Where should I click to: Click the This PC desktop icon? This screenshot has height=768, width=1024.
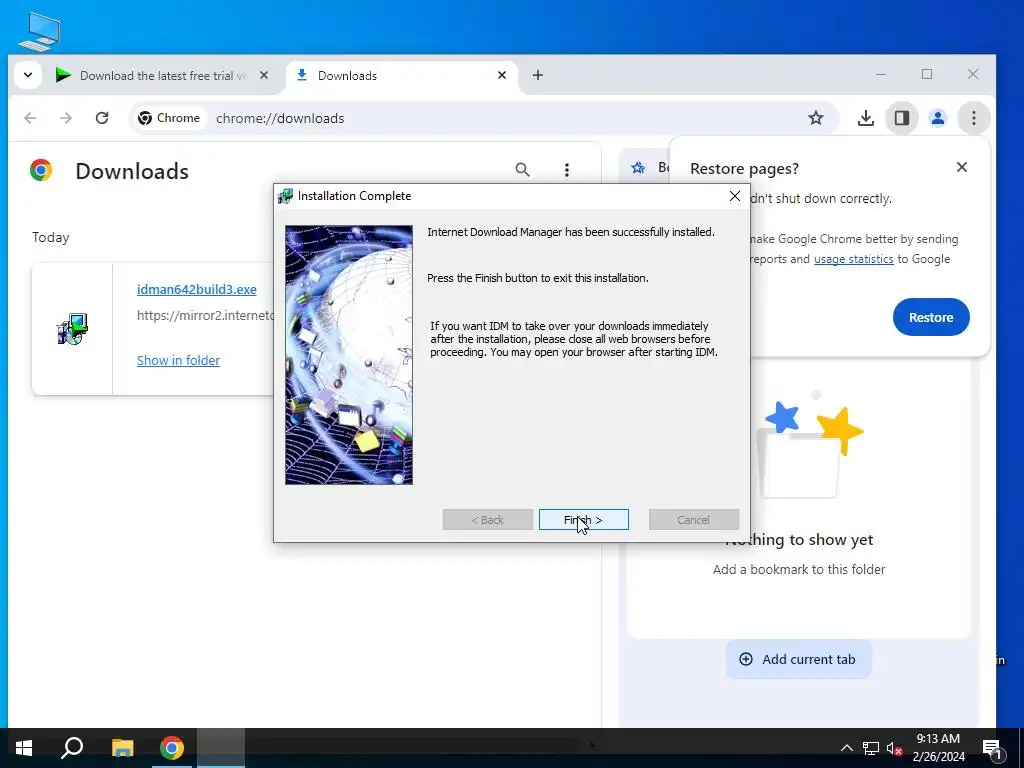coord(40,31)
